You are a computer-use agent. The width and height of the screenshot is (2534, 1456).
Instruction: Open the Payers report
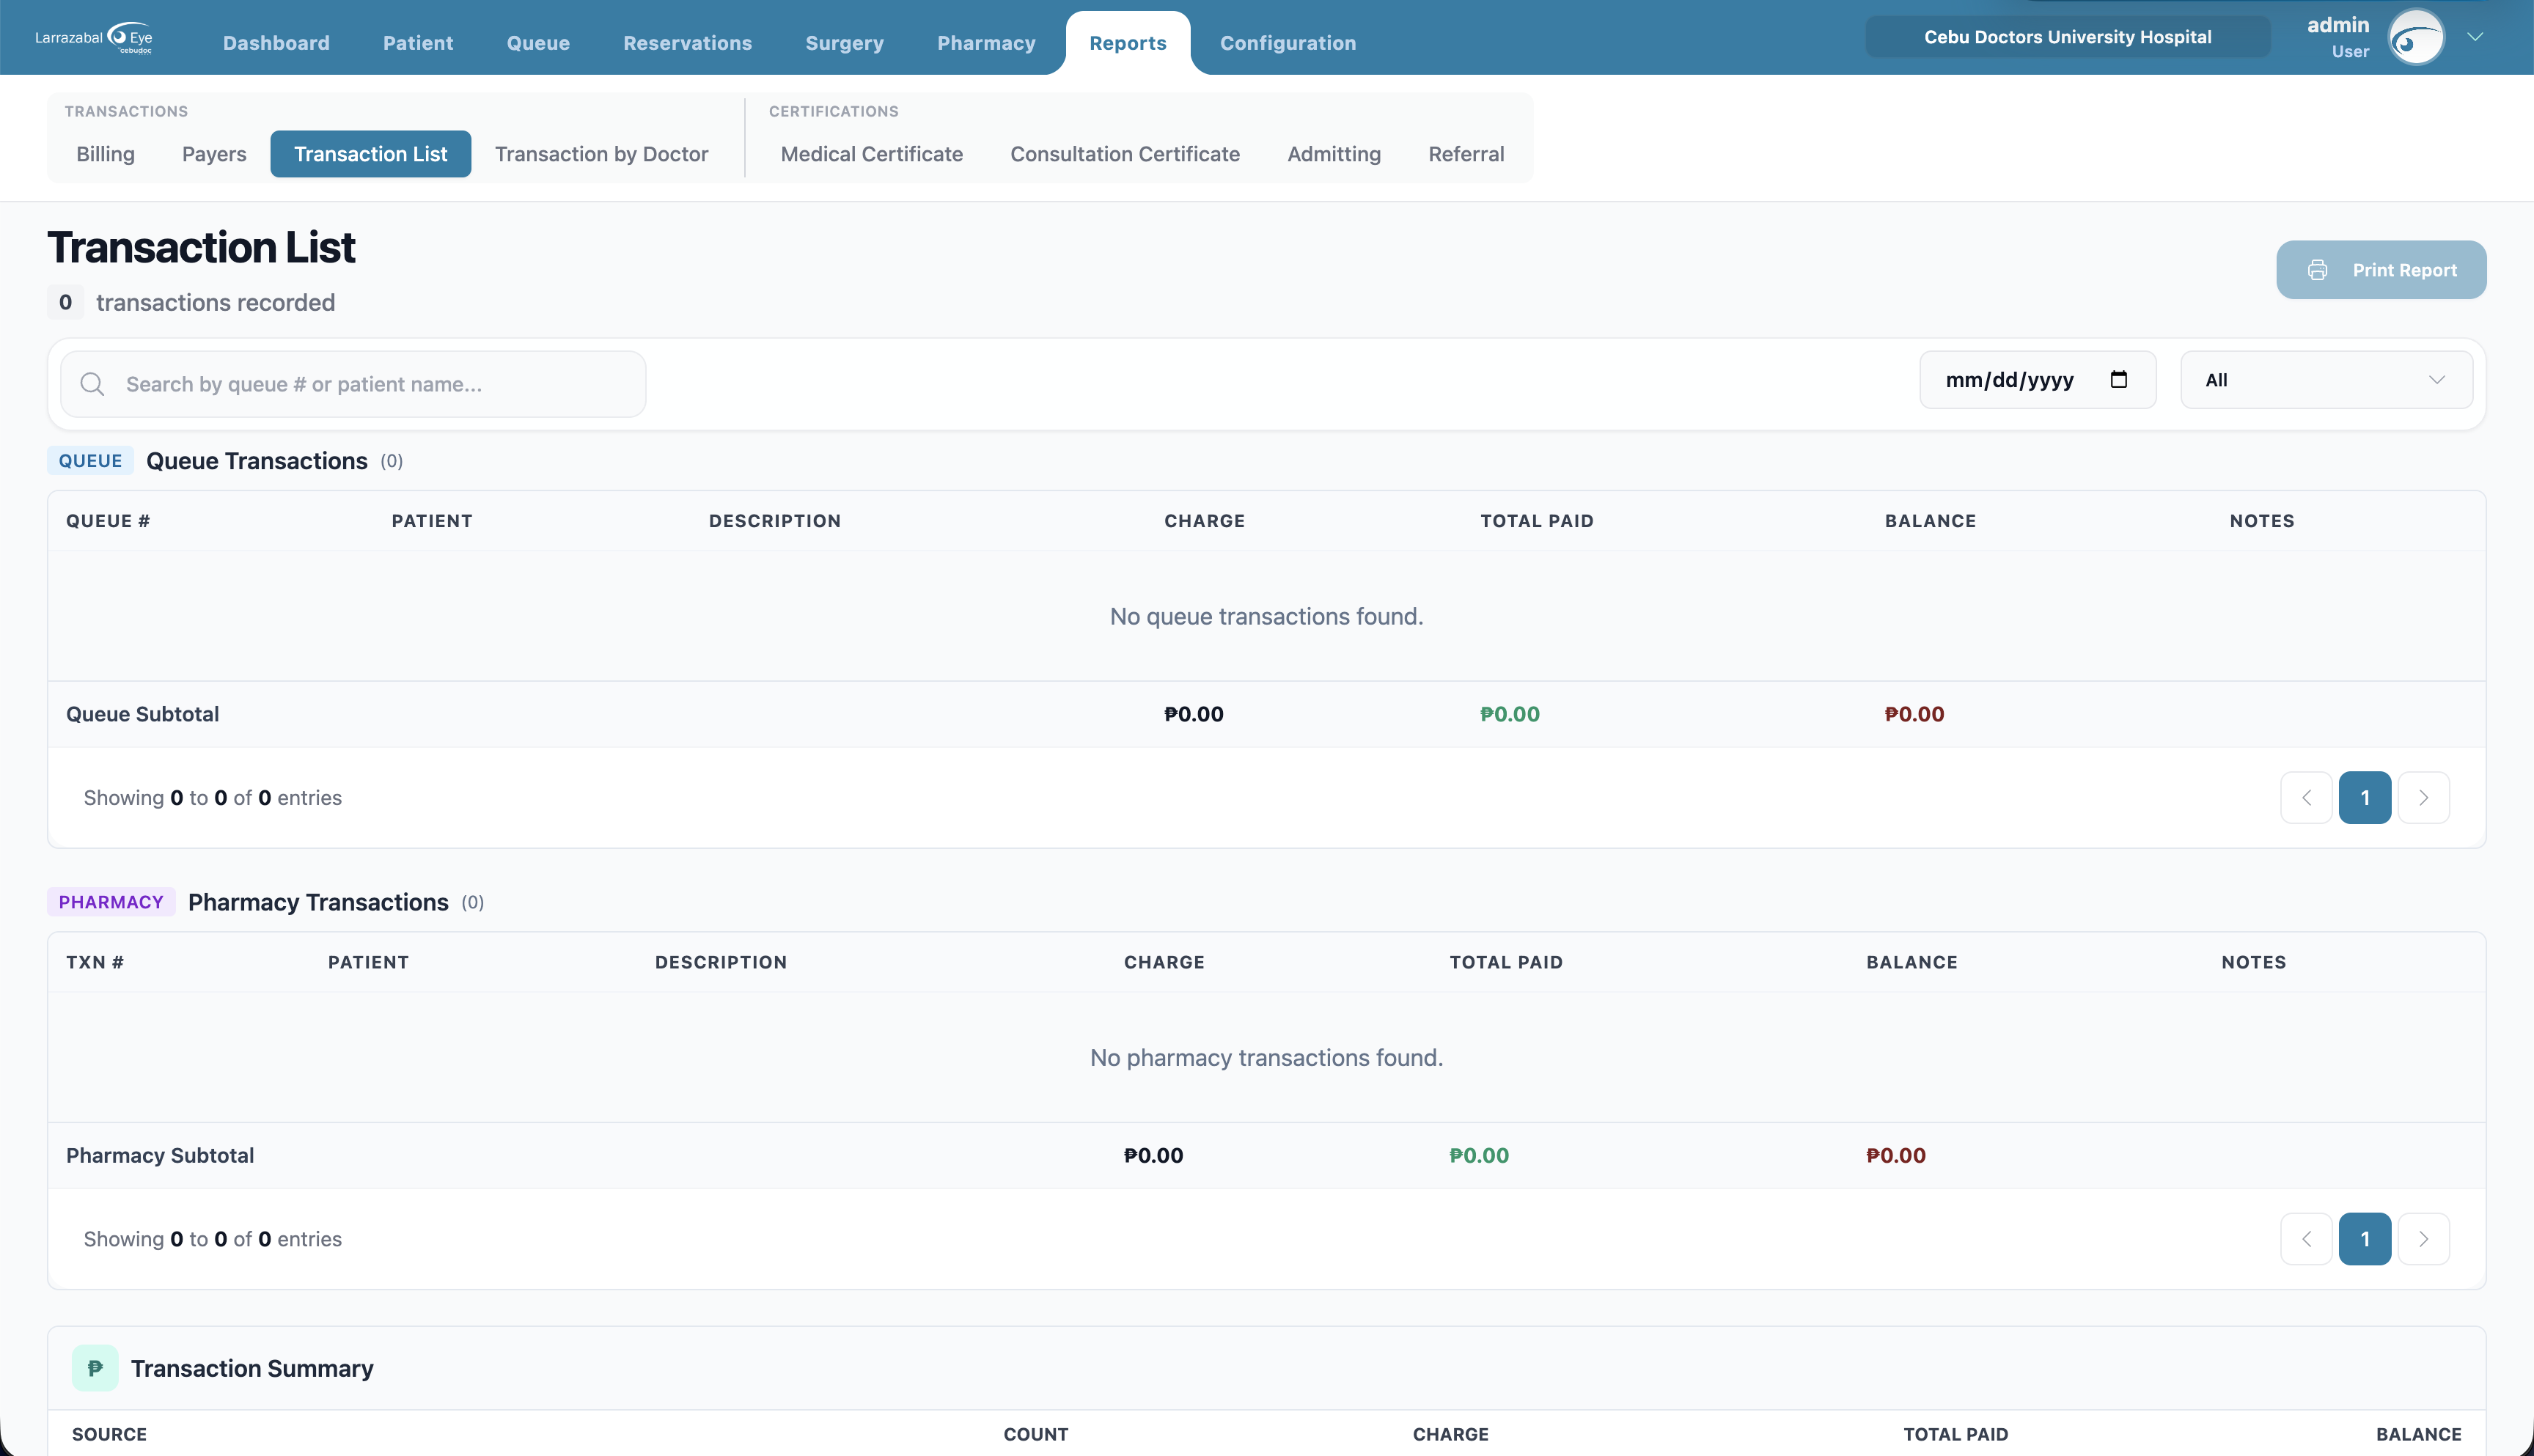214,154
